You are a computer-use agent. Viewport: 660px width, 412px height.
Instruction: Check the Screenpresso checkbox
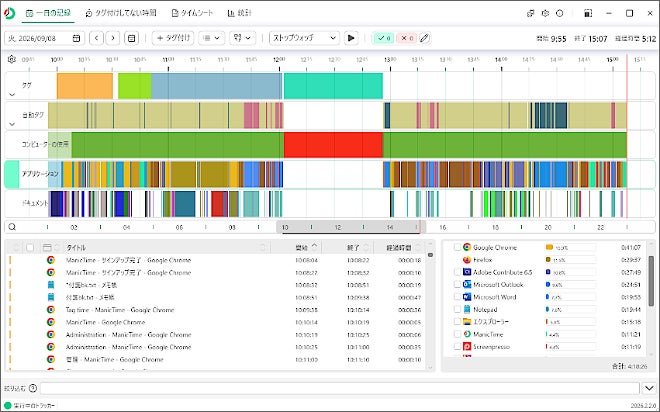457,346
